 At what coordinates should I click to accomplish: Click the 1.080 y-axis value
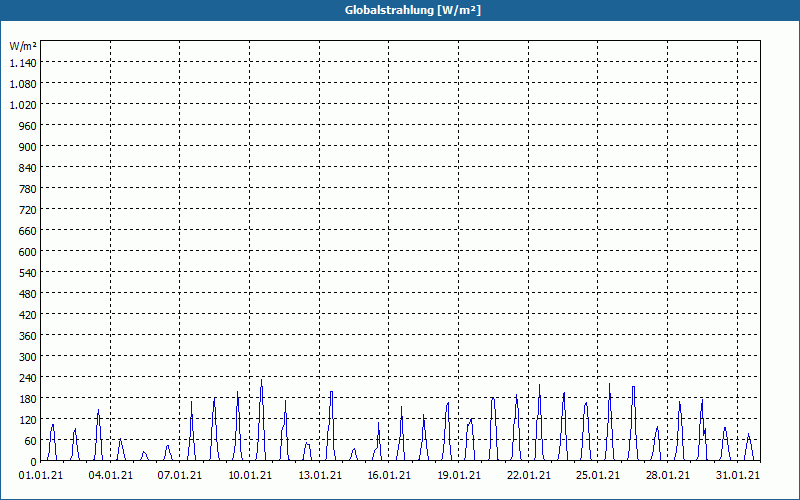coord(23,84)
